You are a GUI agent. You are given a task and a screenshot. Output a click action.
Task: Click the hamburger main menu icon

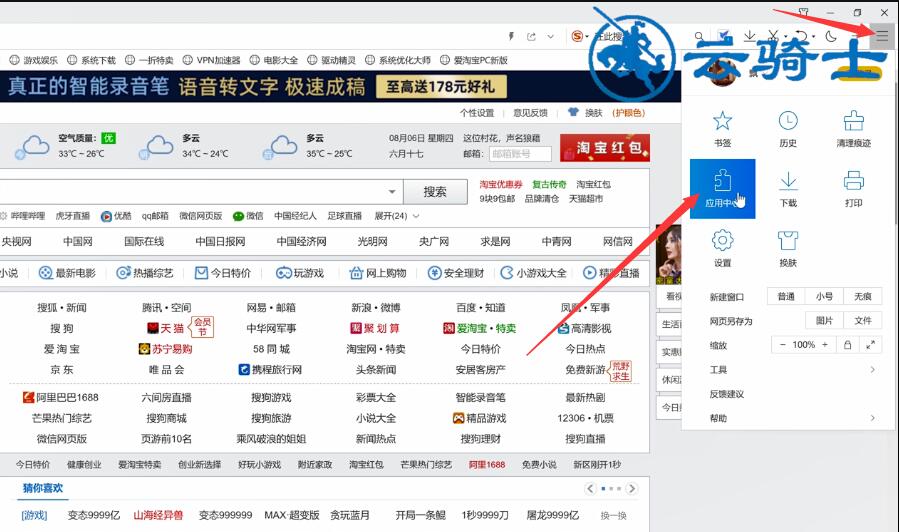click(882, 36)
